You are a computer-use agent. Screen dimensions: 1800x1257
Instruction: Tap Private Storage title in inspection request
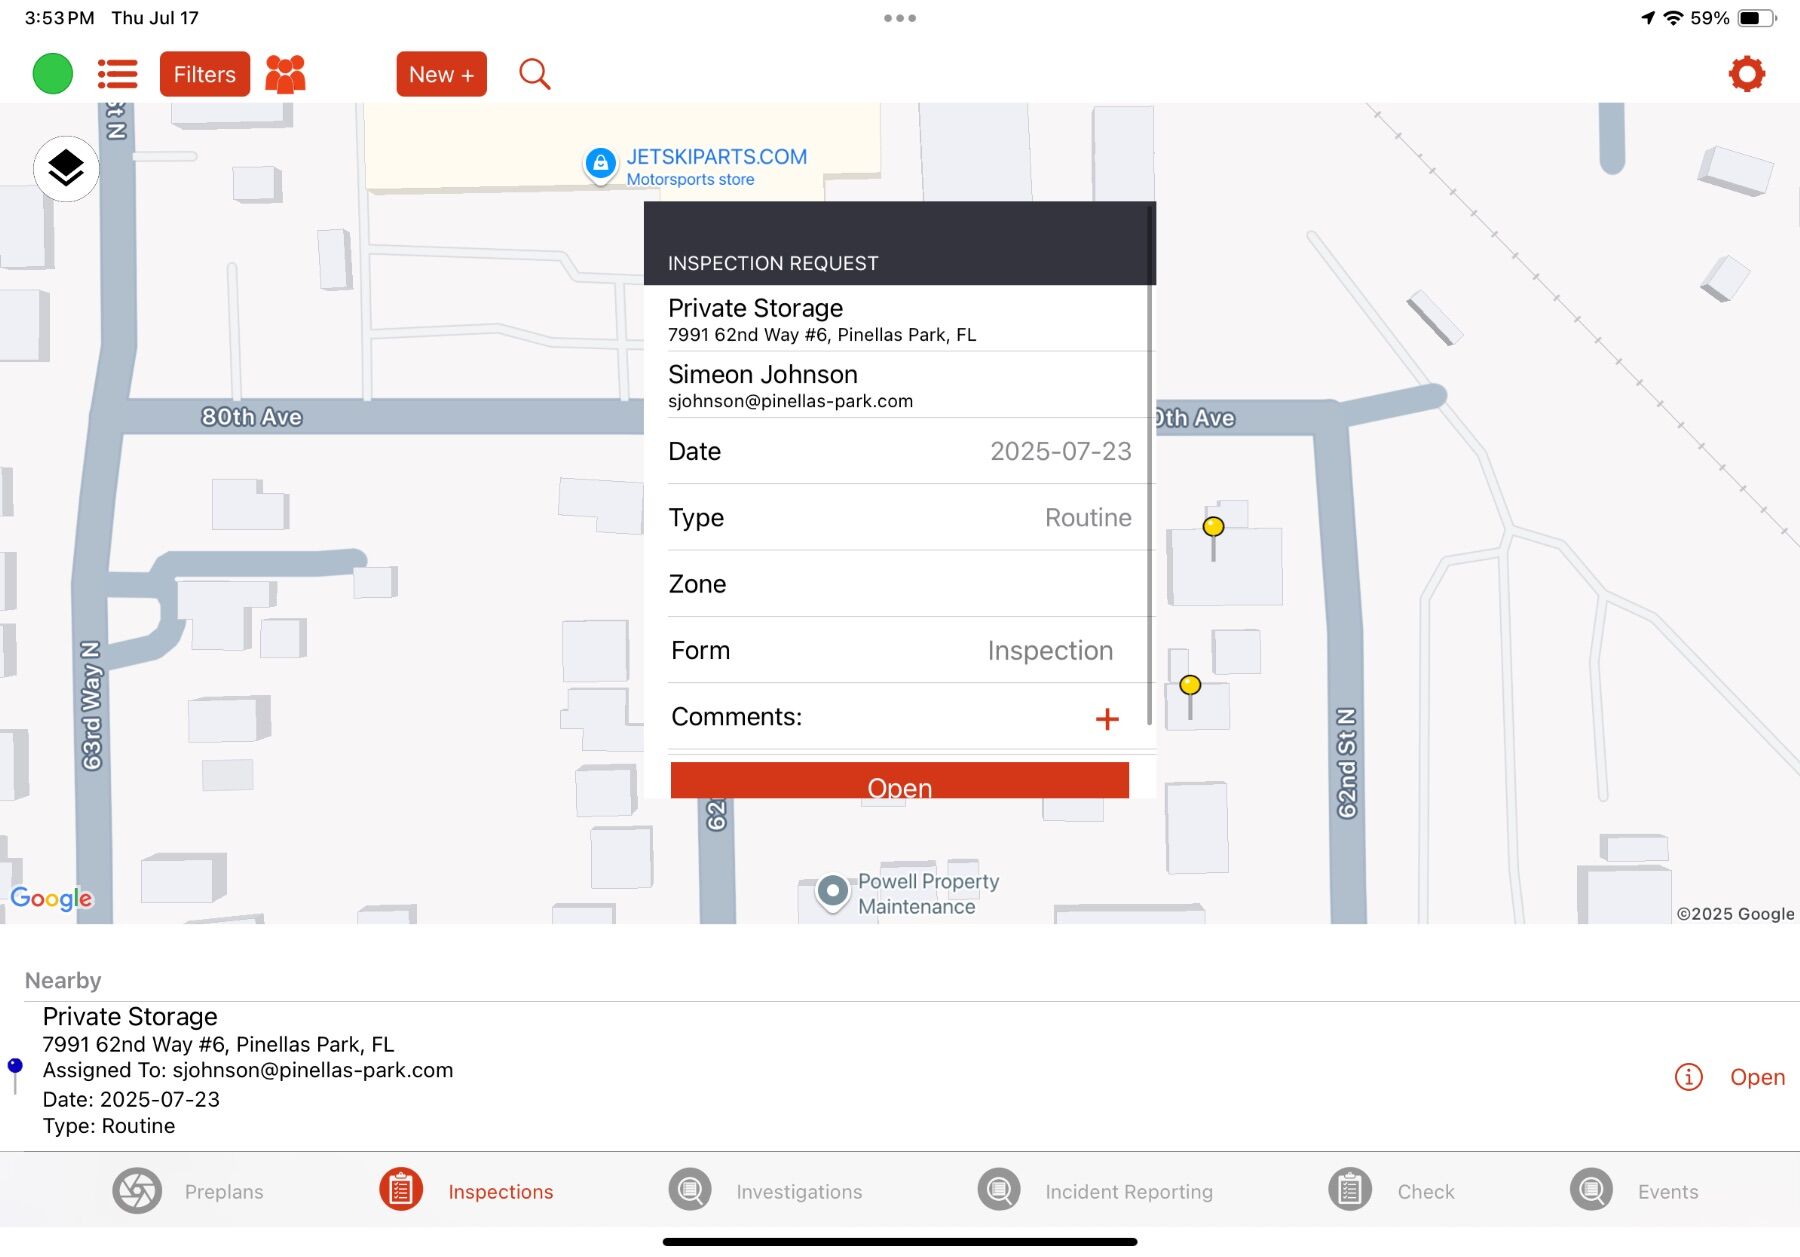click(x=755, y=308)
